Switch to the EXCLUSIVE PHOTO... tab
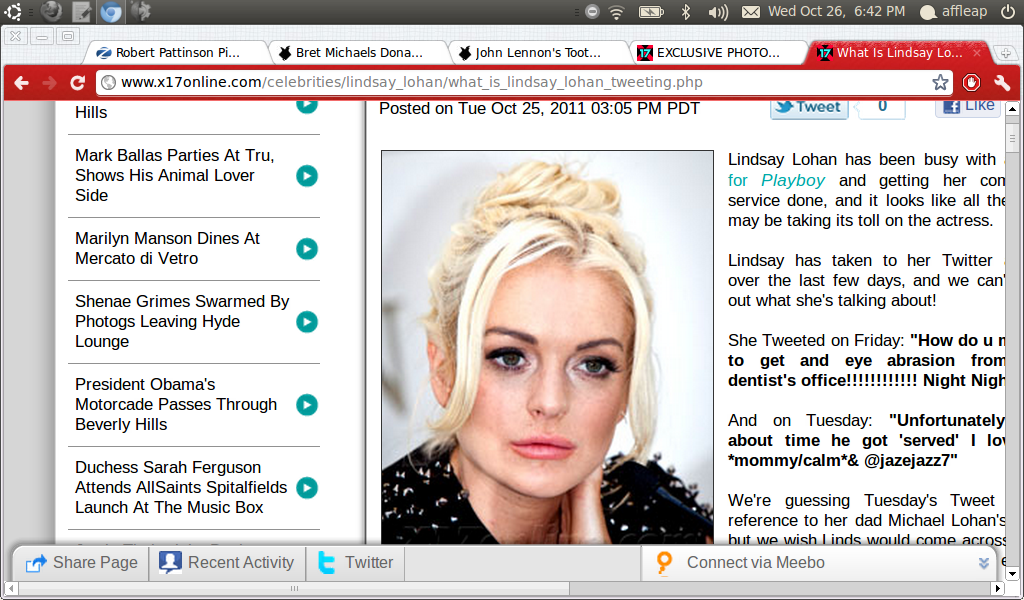This screenshot has width=1024, height=600. coord(717,53)
